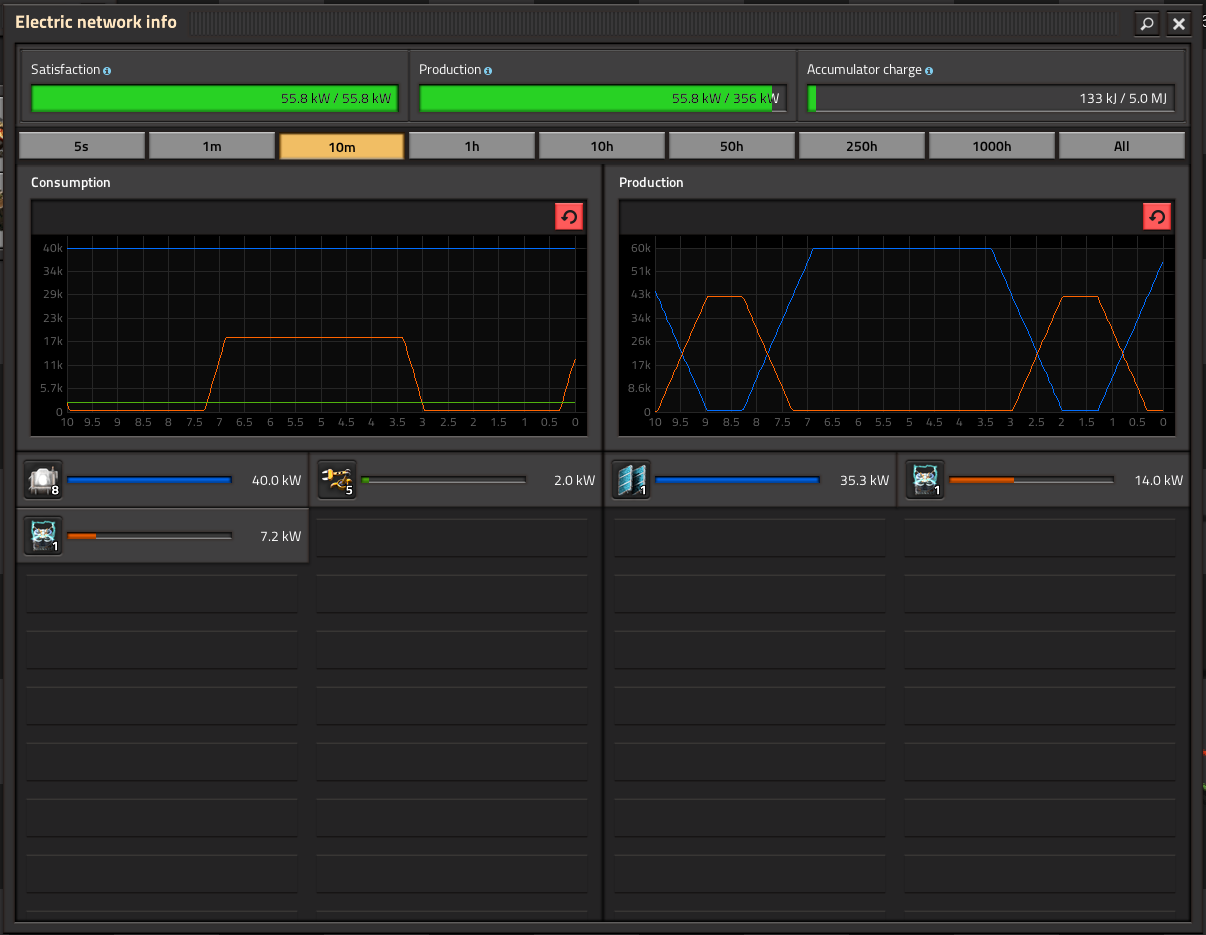This screenshot has width=1206, height=935.
Task: Select the inserter icon showing 5 consumers
Action: click(x=336, y=480)
